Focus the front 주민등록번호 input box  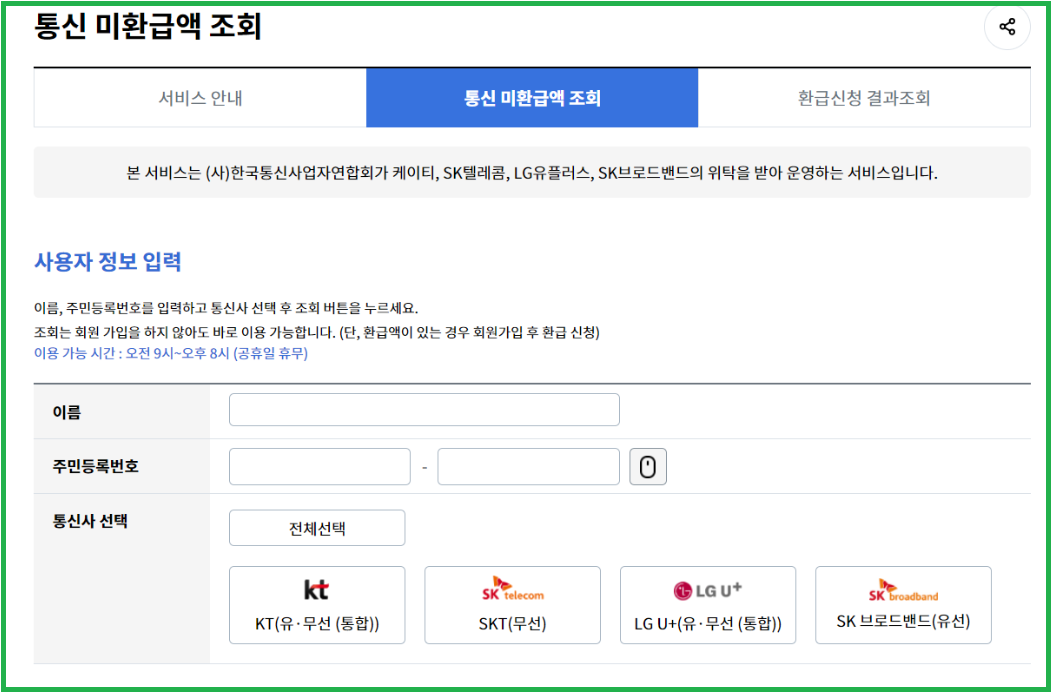(319, 466)
